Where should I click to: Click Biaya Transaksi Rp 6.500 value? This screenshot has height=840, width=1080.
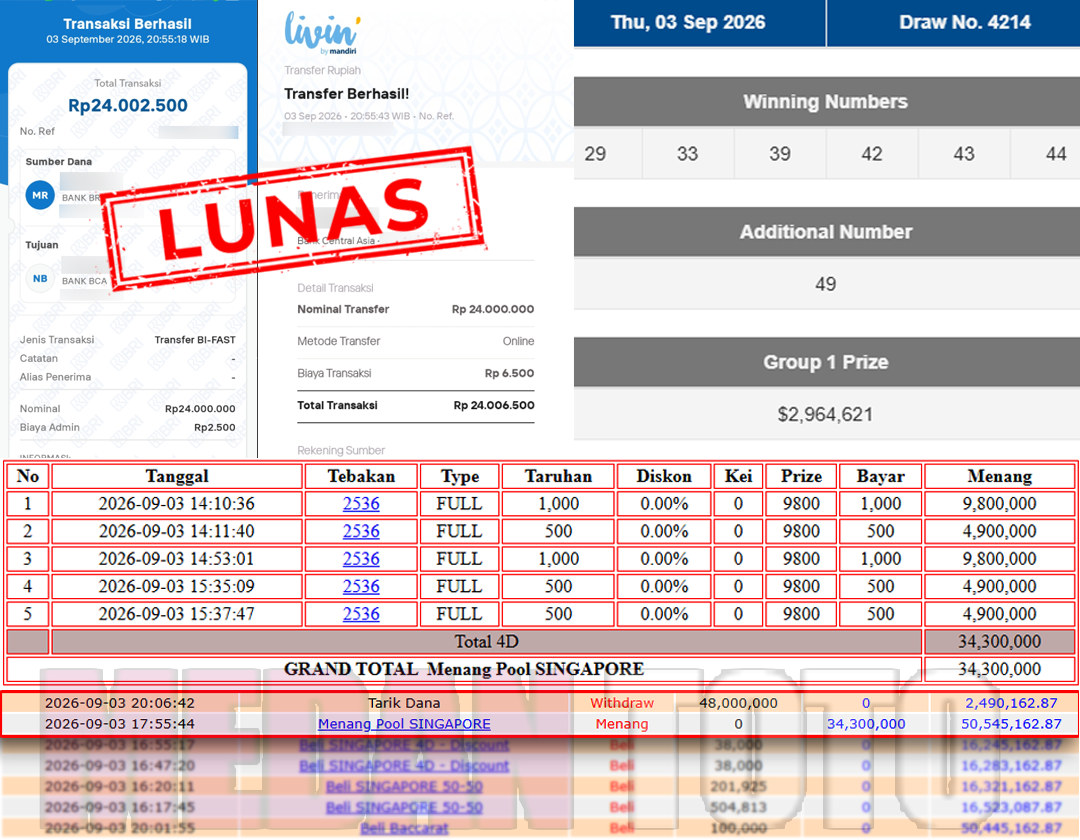point(509,373)
